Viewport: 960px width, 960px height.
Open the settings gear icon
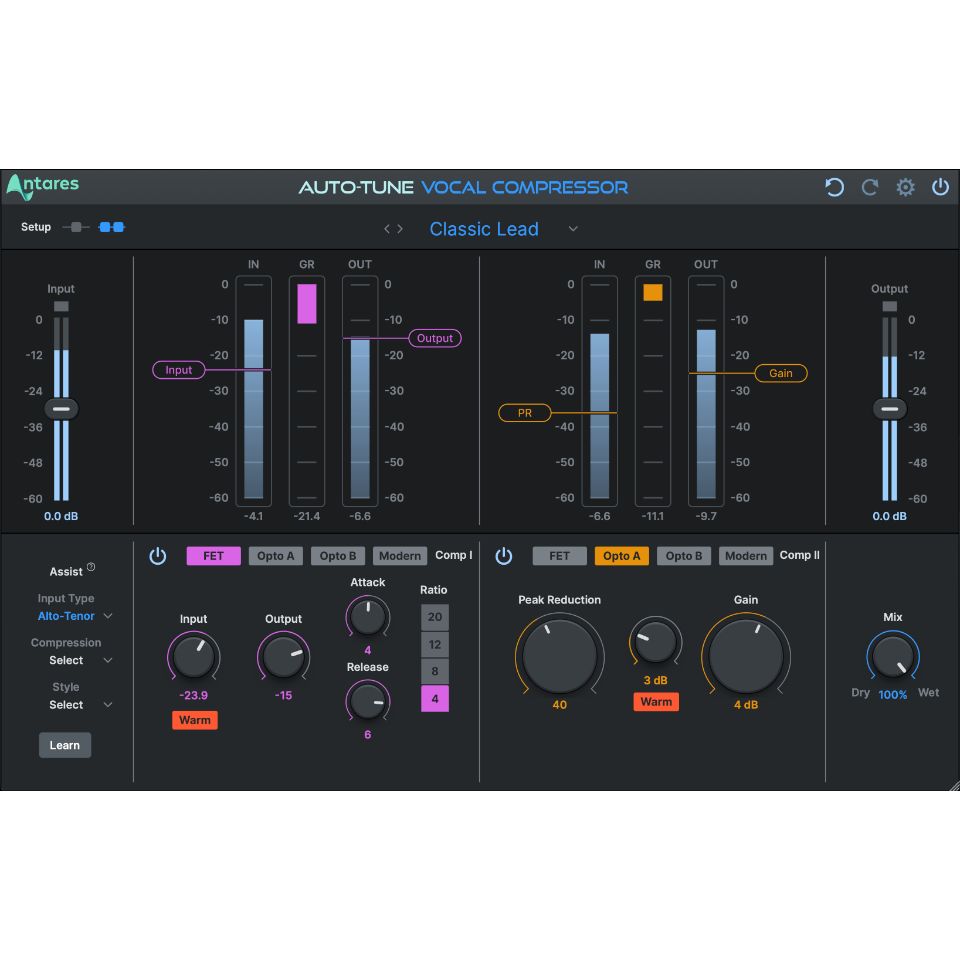[x=905, y=187]
